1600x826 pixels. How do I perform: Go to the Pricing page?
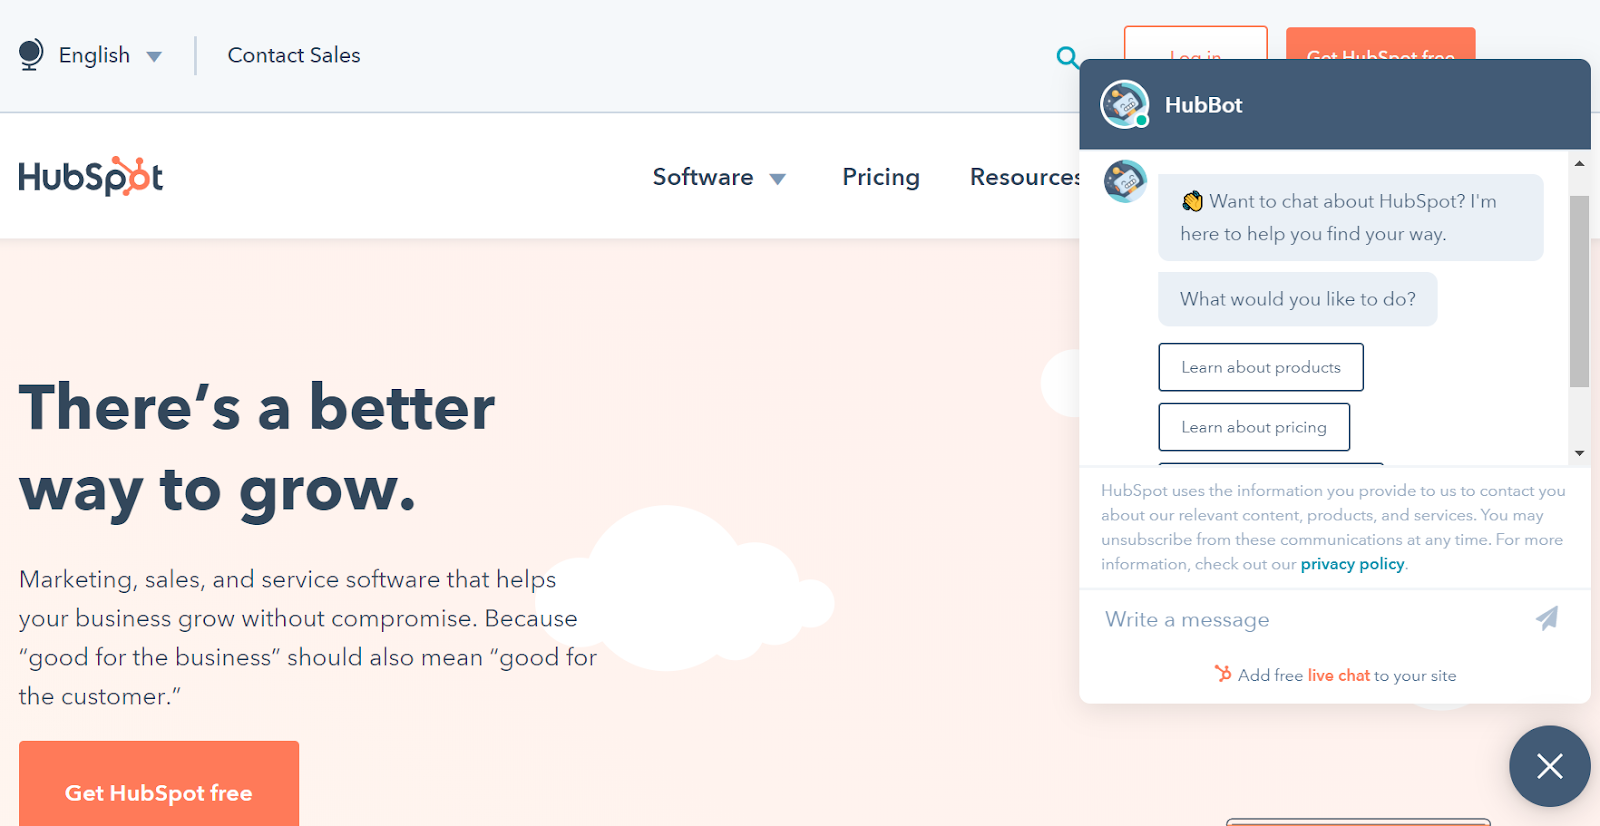click(881, 177)
